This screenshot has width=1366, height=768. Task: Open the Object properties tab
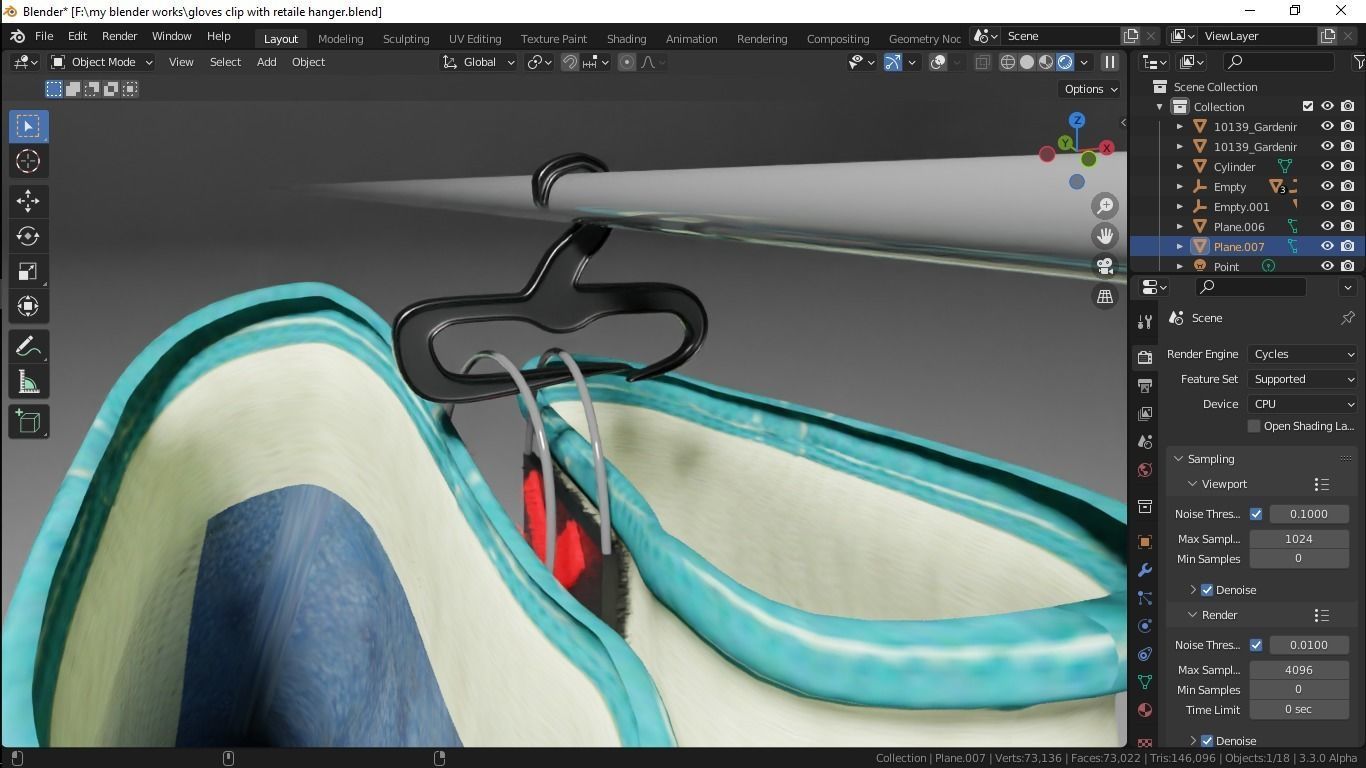coord(1145,542)
